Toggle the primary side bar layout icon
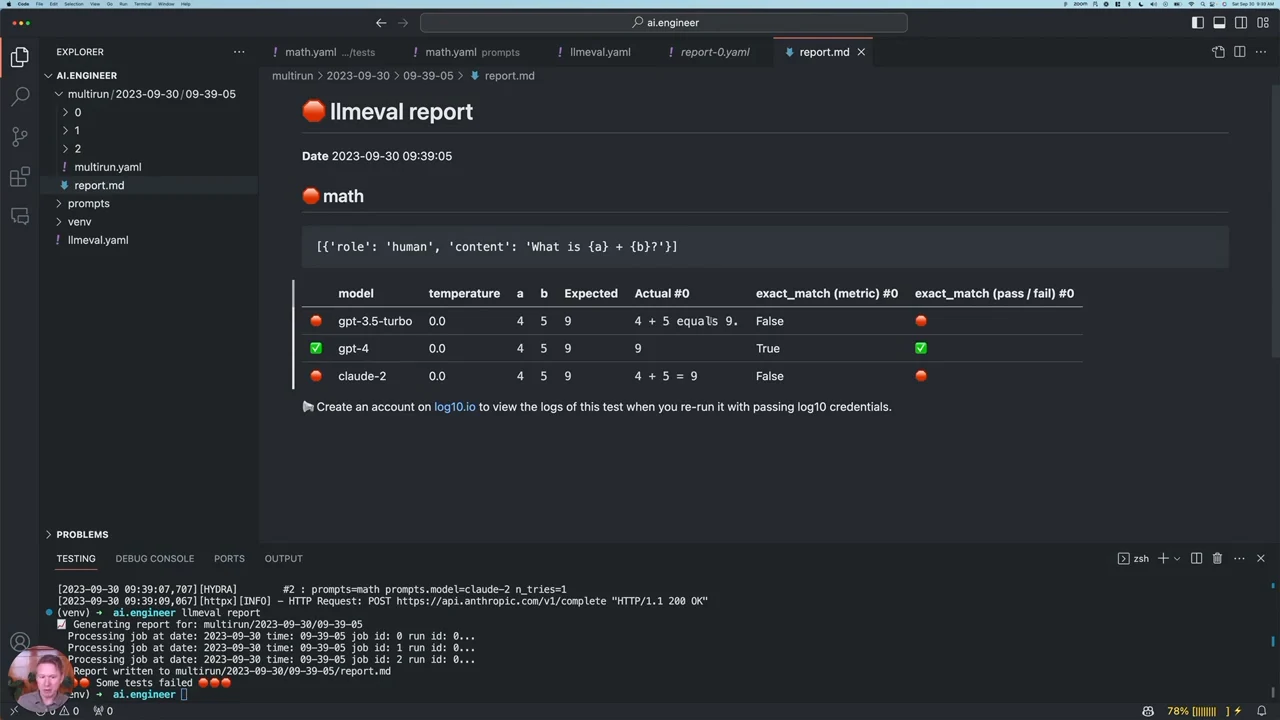The width and height of the screenshot is (1280, 720). pos(1198,22)
